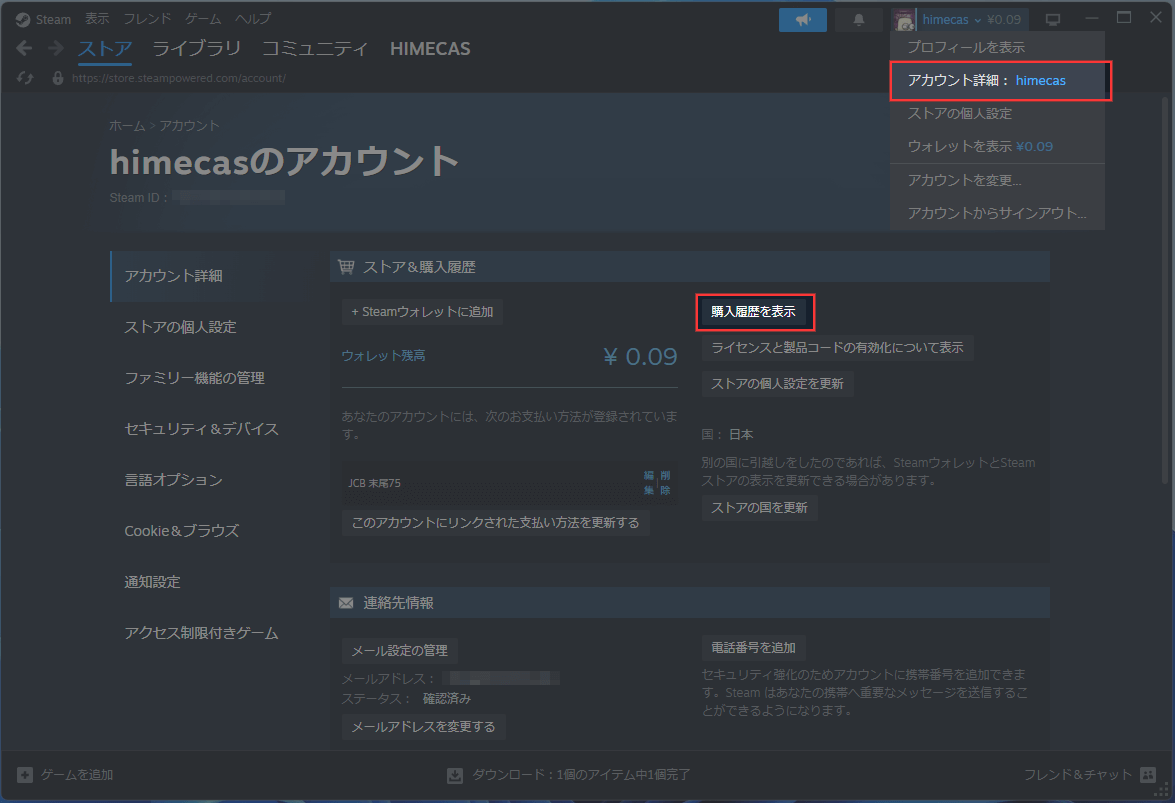Screen dimensions: 1175x803
Task: Select アカウントを変更 menu entry
Action: click(997, 180)
